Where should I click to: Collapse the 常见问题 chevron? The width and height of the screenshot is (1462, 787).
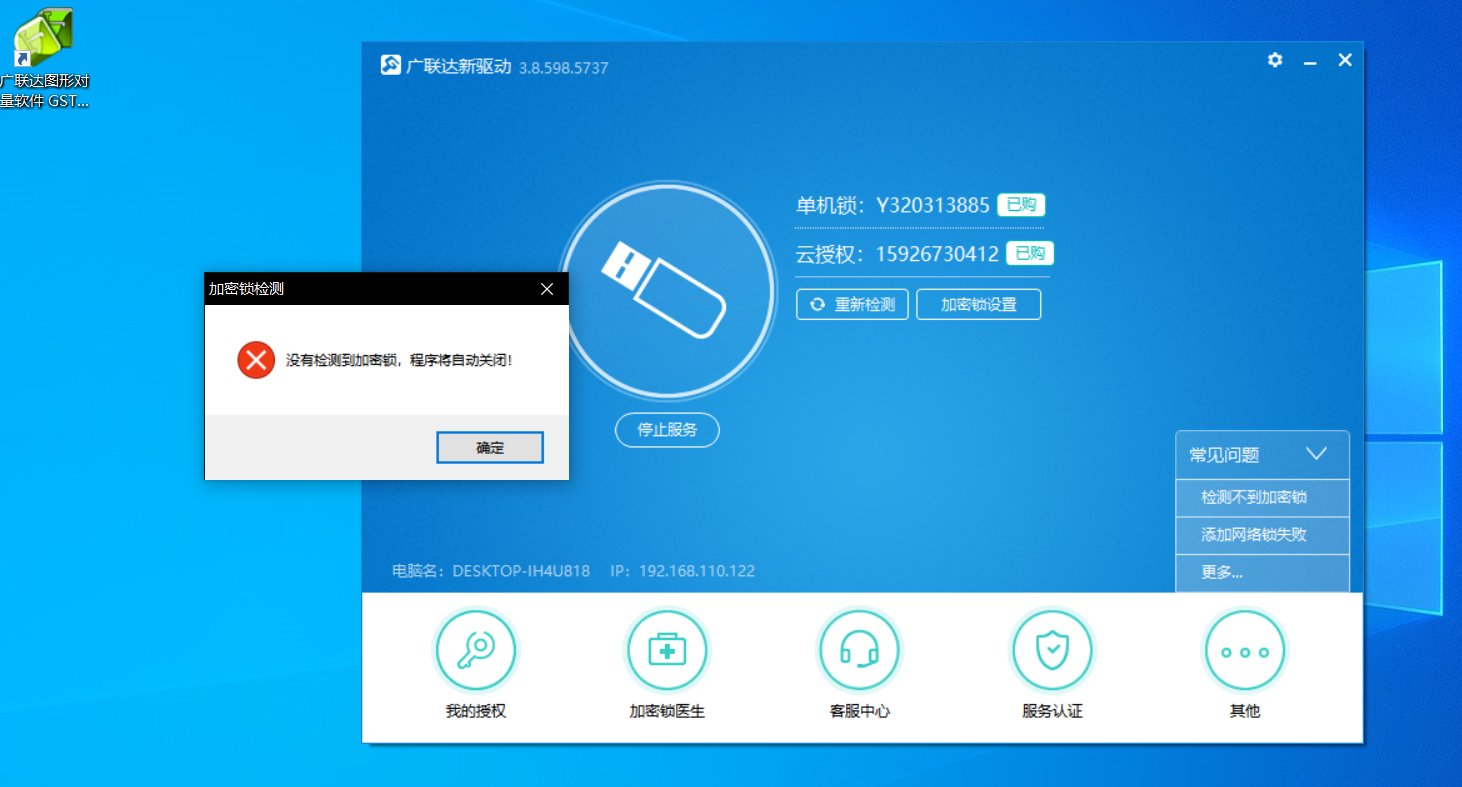click(1317, 454)
